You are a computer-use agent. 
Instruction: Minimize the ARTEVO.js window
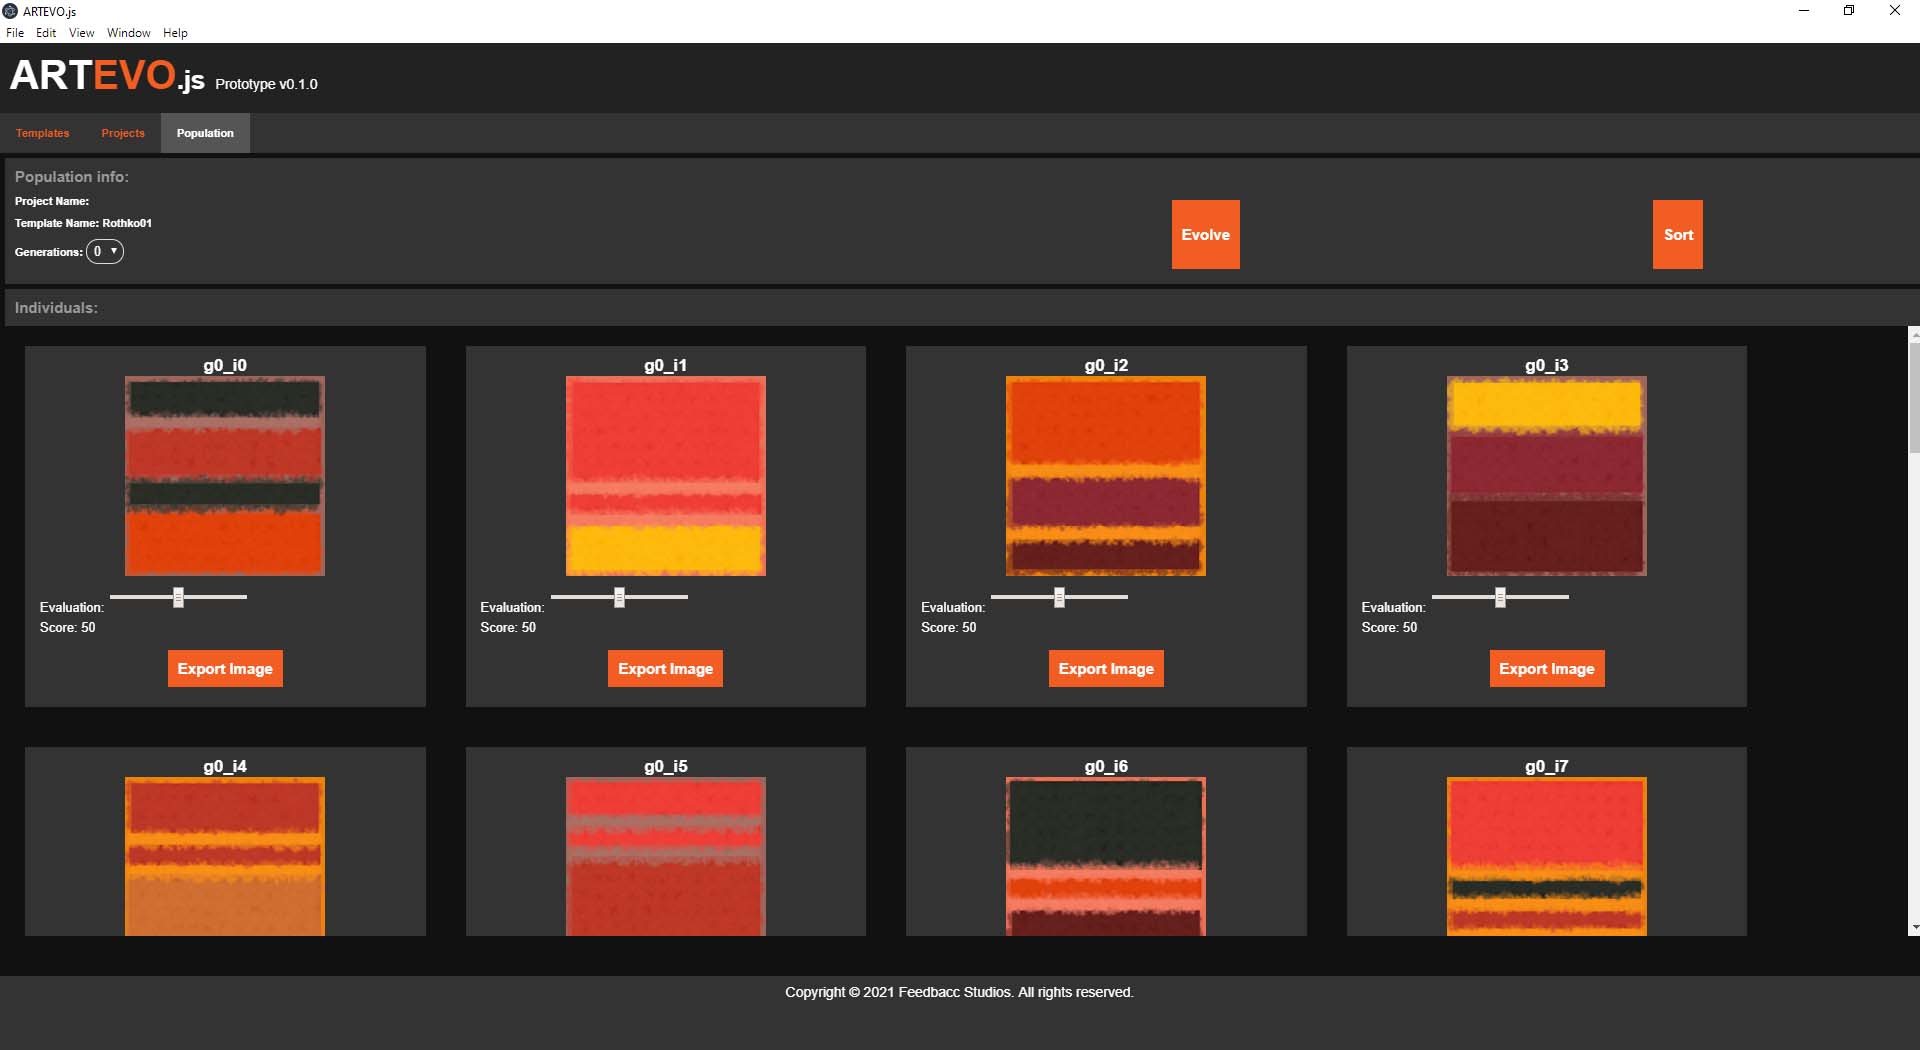(x=1804, y=11)
